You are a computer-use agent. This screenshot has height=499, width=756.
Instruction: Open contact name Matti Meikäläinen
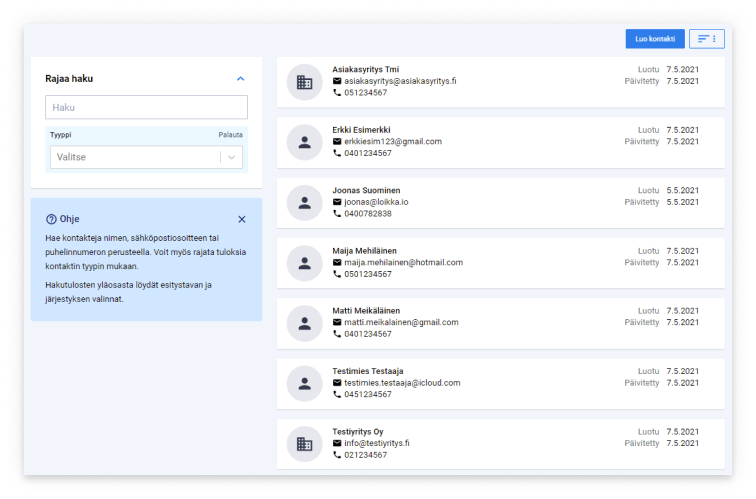pos(366,310)
